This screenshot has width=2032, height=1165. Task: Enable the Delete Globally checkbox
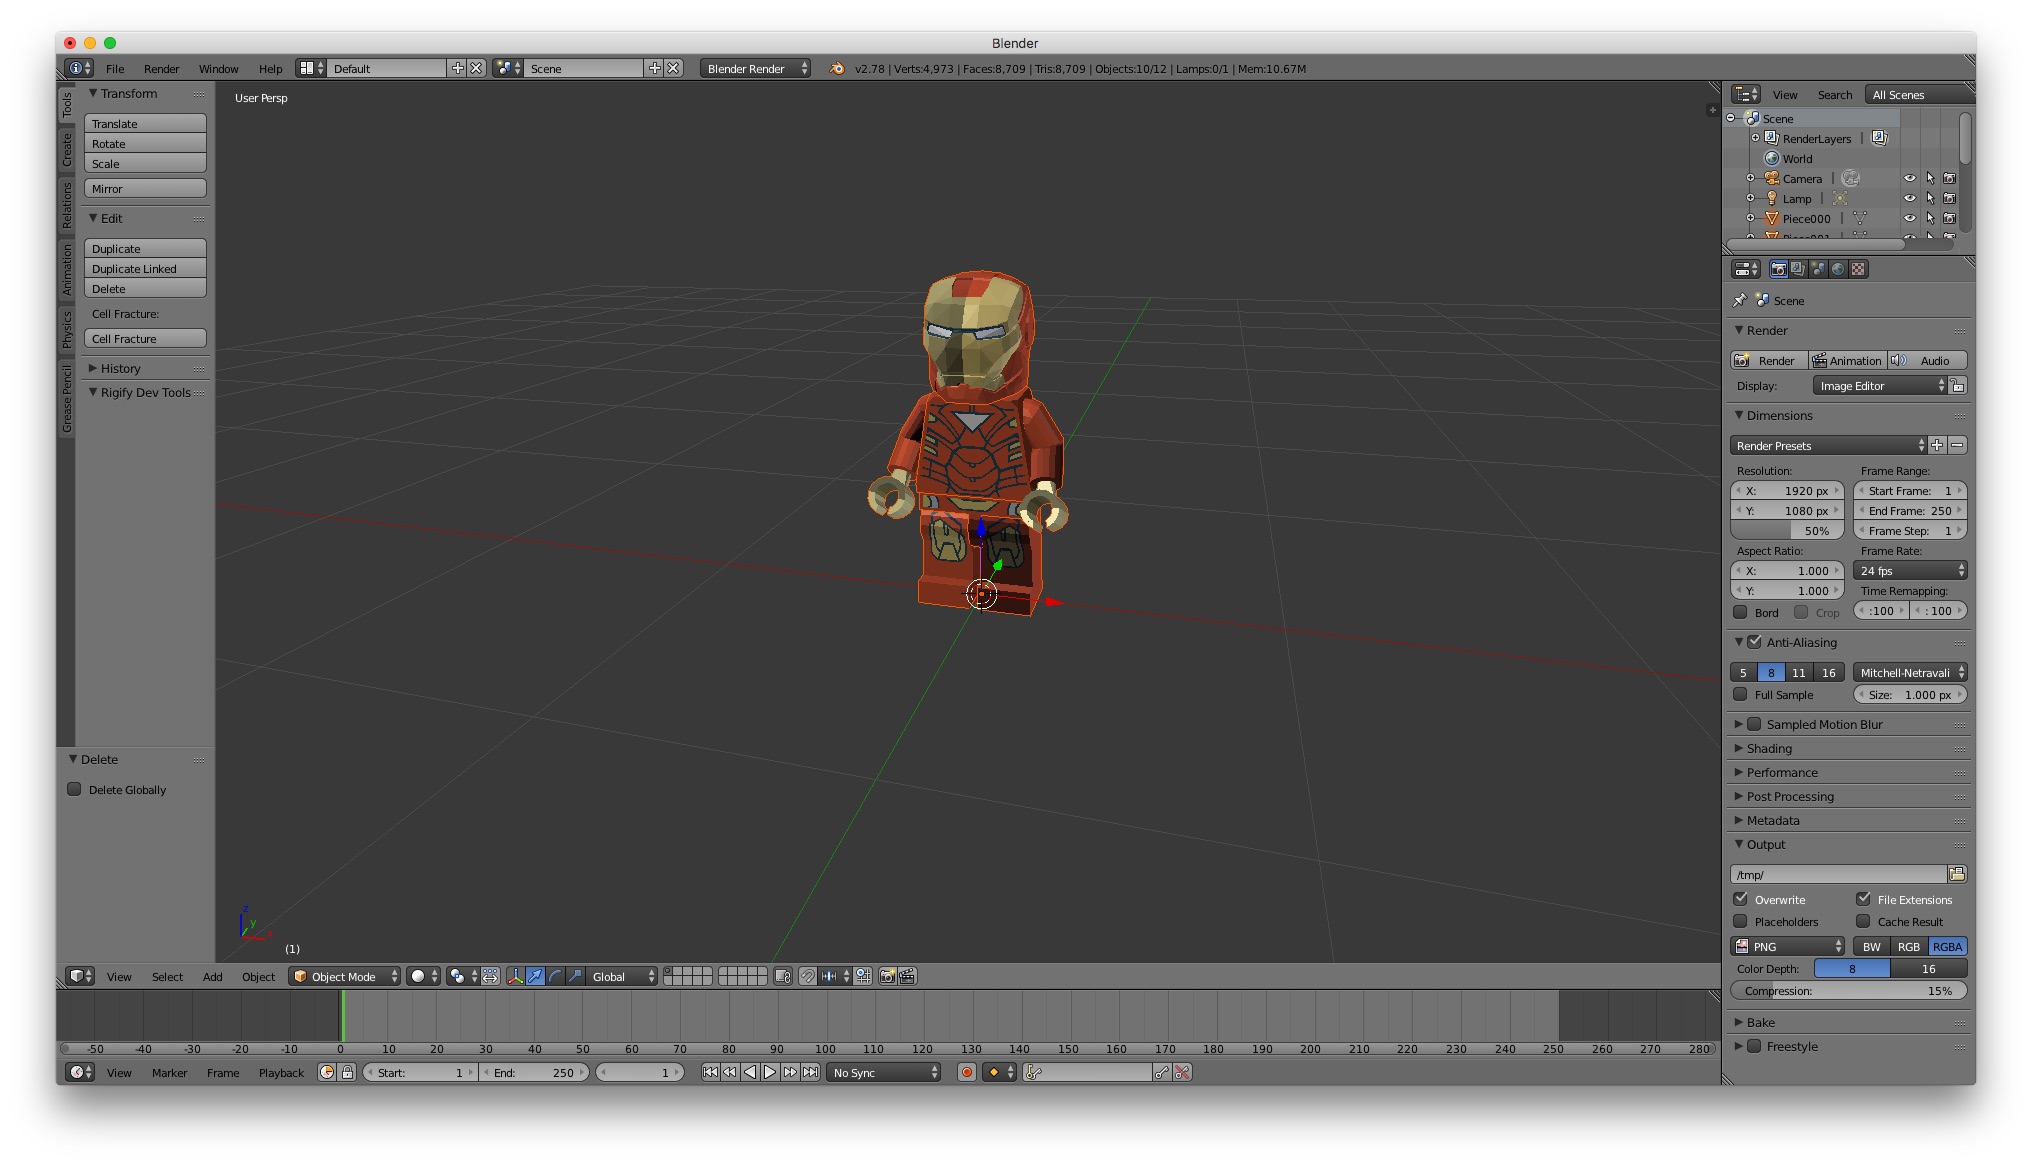pos(74,789)
